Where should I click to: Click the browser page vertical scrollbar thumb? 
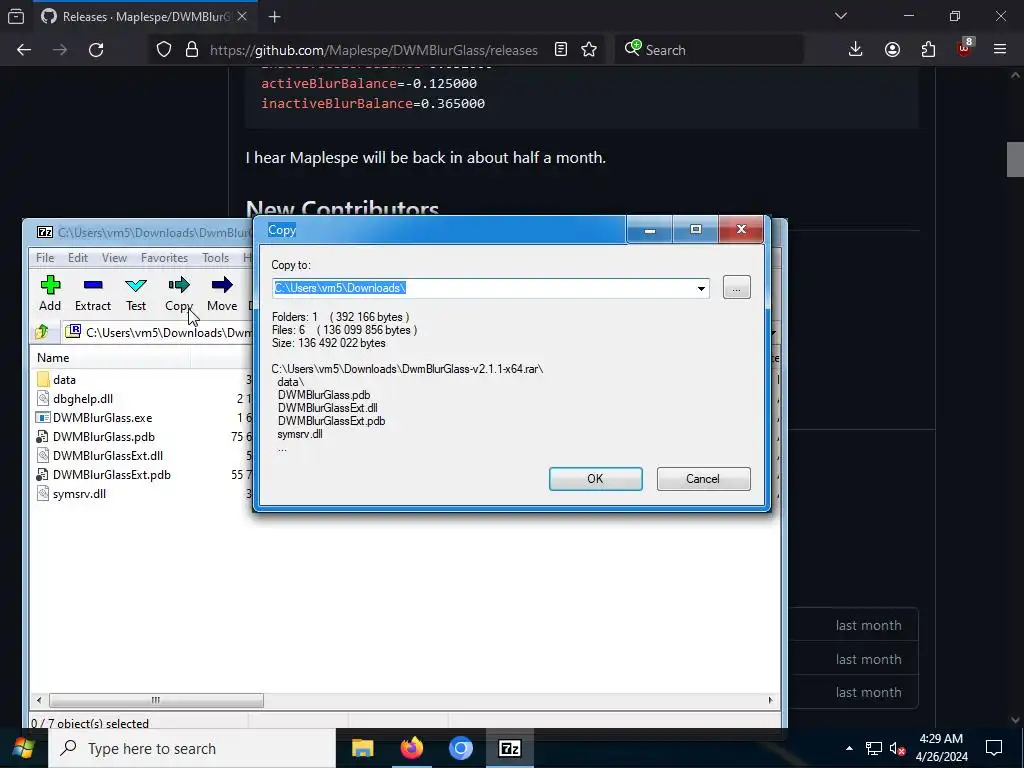[x=1015, y=159]
